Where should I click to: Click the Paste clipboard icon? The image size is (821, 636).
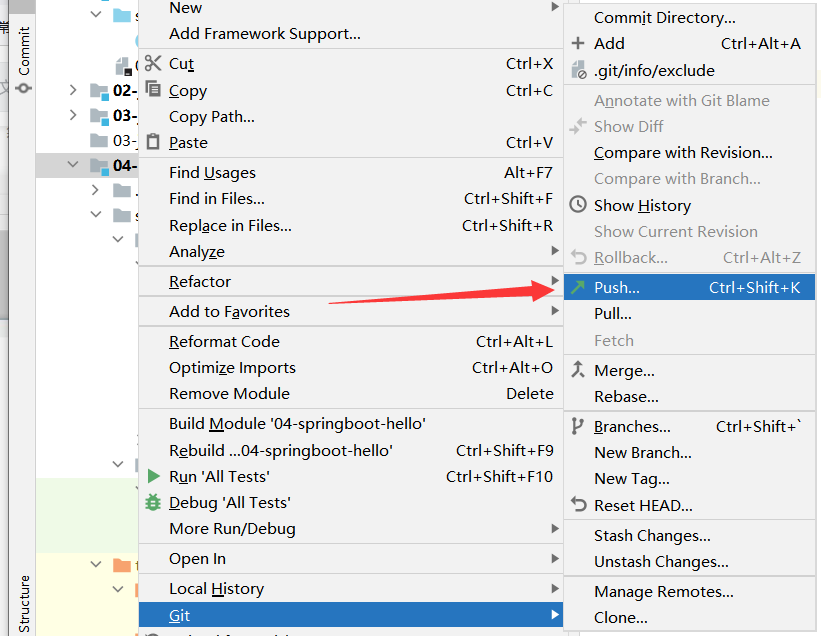(x=153, y=141)
